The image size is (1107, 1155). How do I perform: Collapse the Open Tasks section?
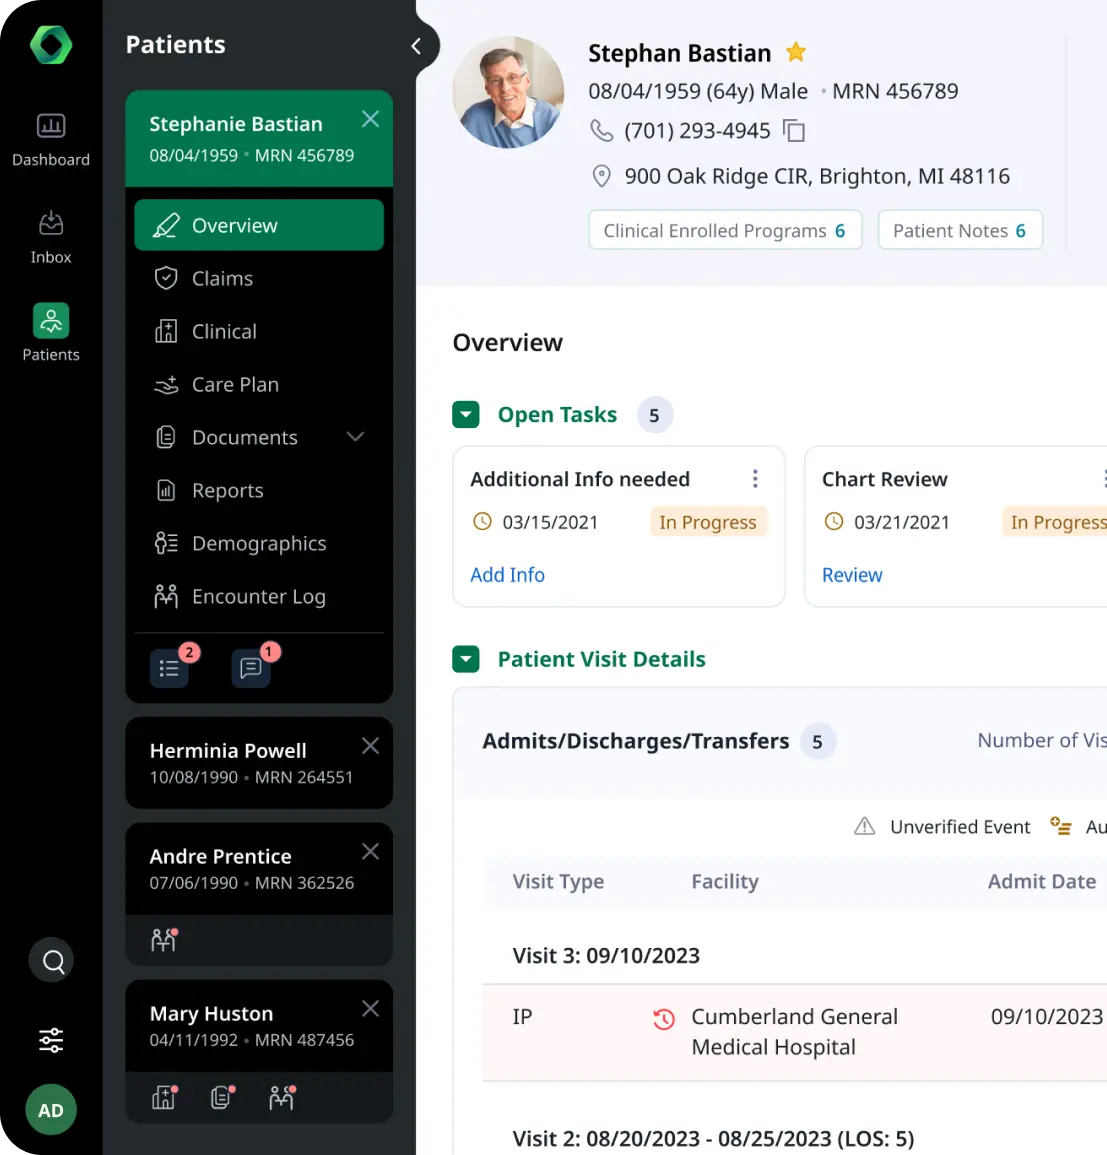point(466,413)
